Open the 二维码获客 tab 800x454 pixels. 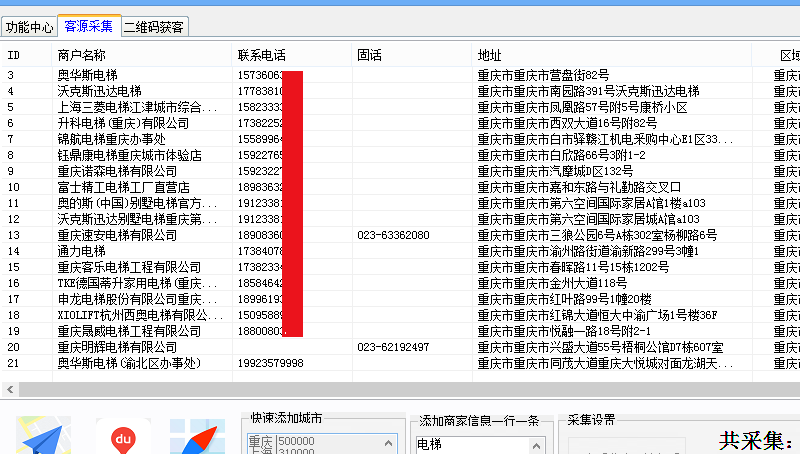coord(153,27)
